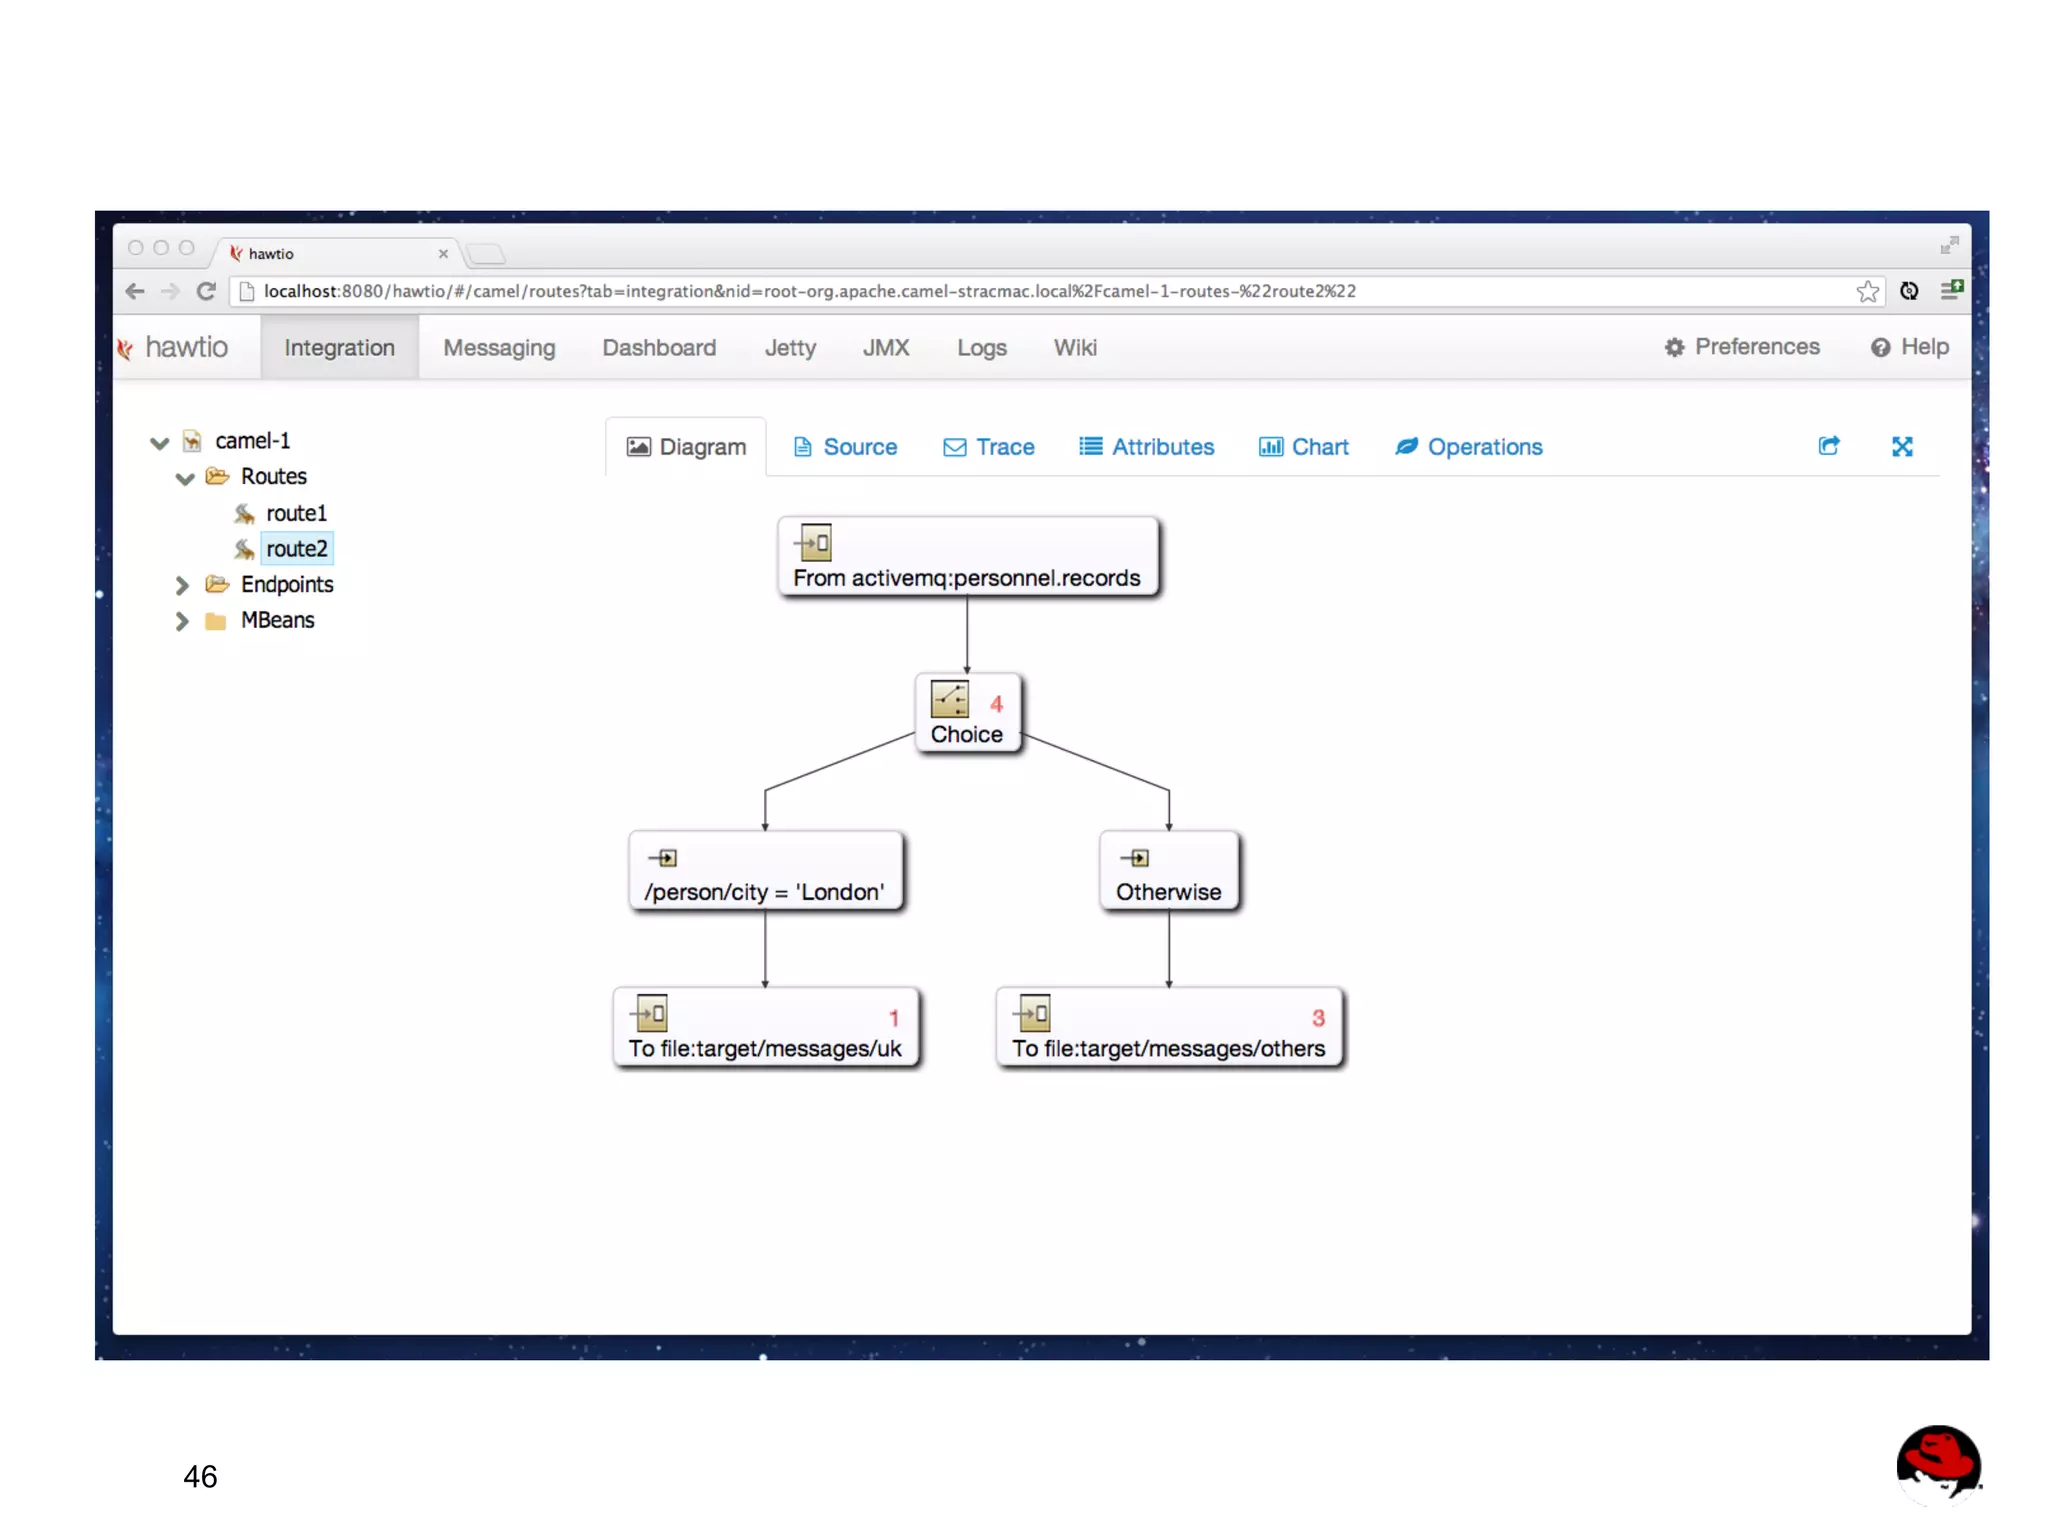Image resolution: width=2048 pixels, height=1537 pixels.
Task: Switch to the Source tab
Action: [845, 447]
